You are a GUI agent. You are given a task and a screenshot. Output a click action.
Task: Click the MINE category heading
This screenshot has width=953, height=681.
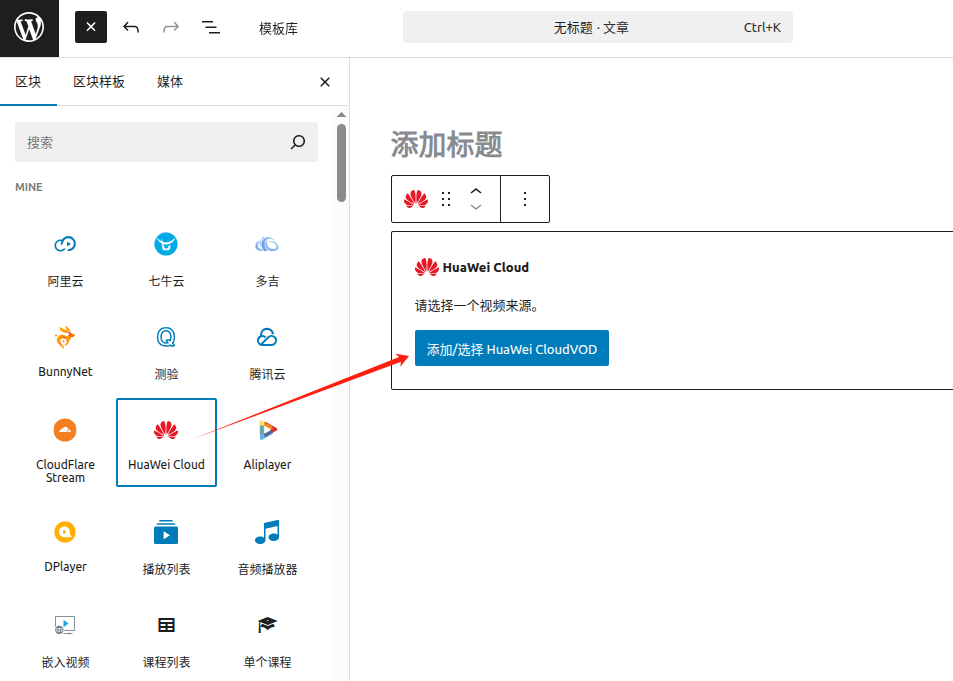29,187
